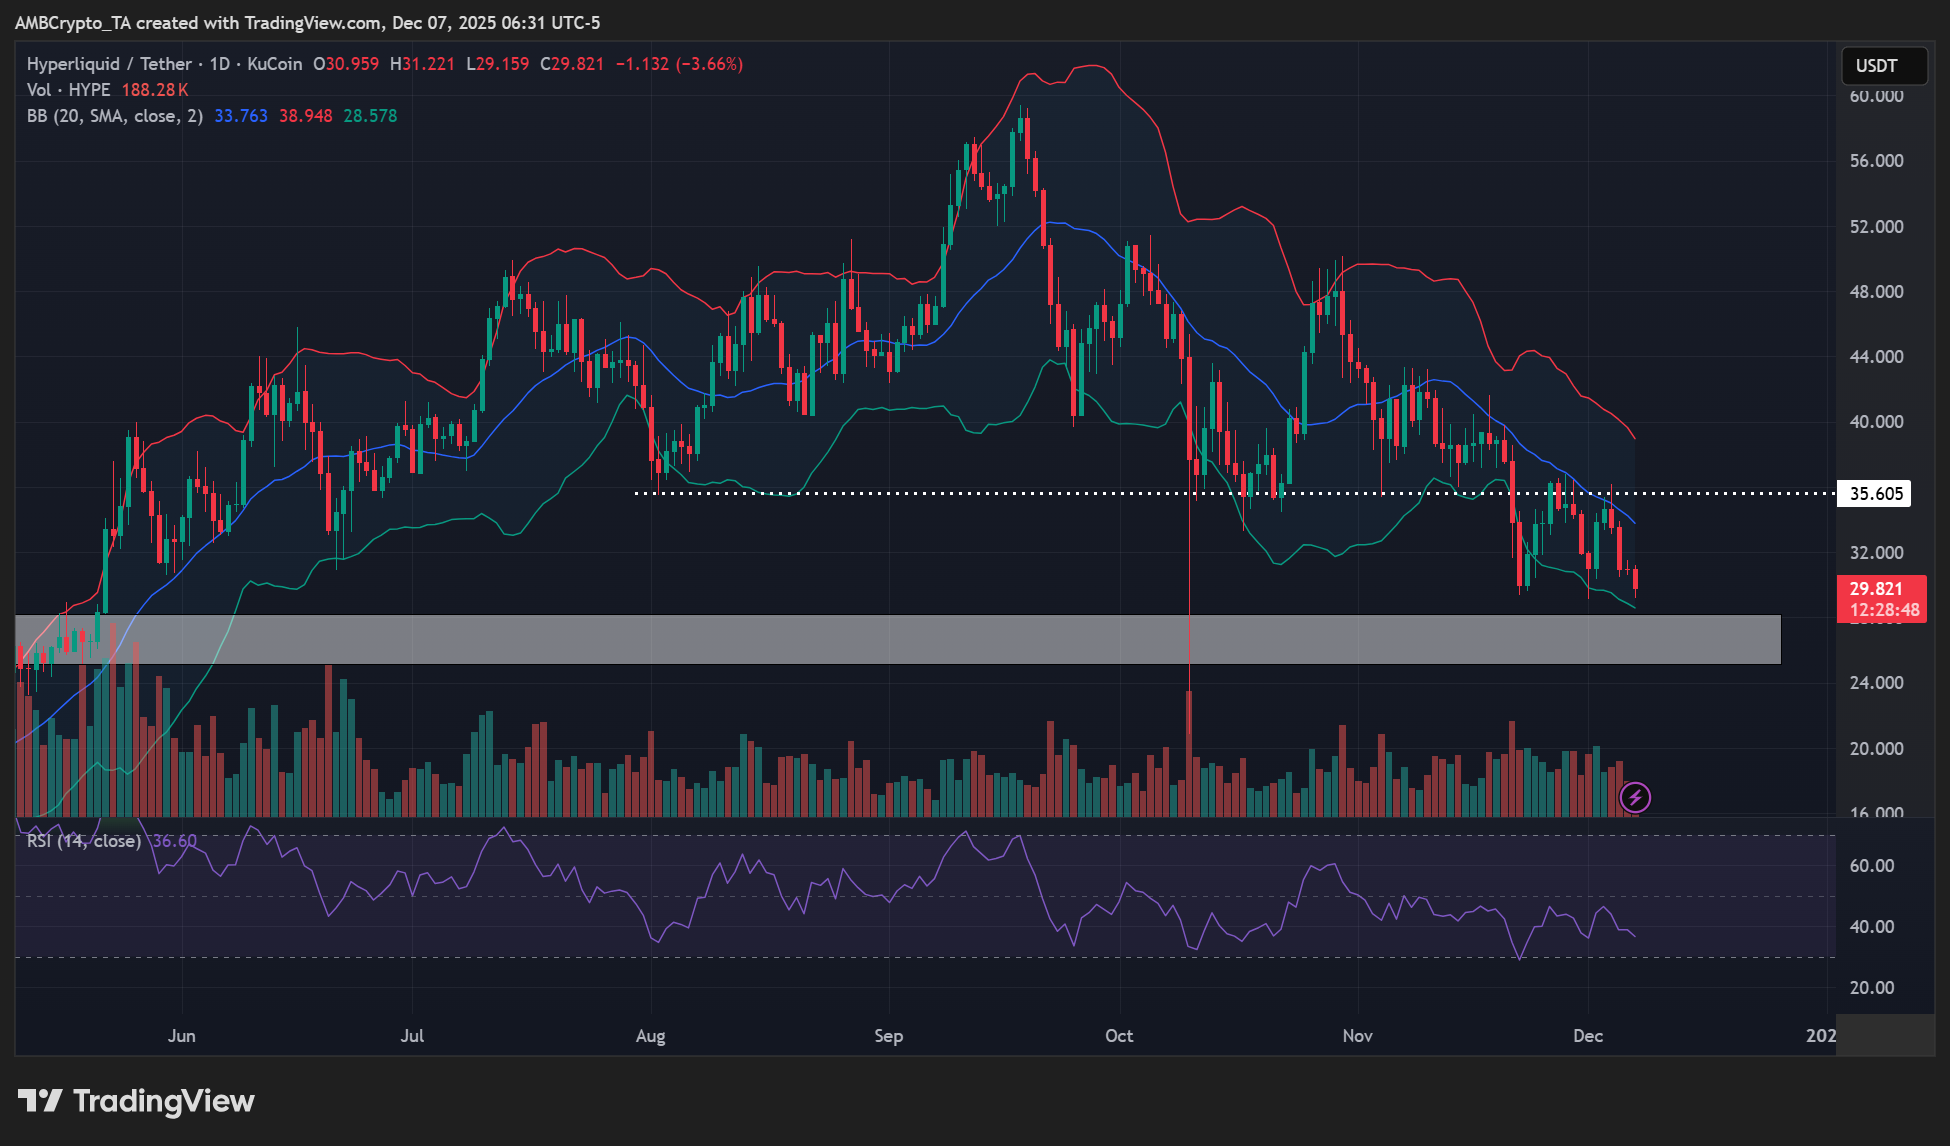Click the blue BB basis value 33.763
The height and width of the screenshot is (1146, 1950).
[x=241, y=116]
